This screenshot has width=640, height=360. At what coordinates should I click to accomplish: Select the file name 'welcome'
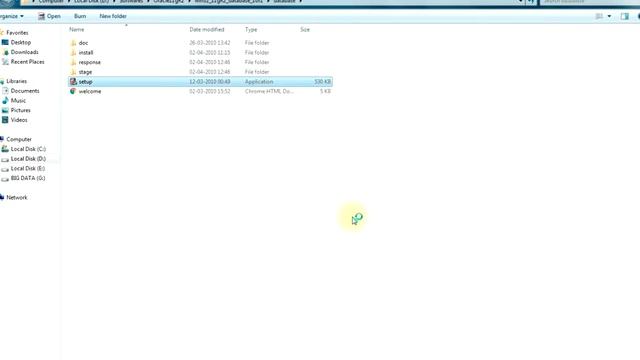pos(90,91)
